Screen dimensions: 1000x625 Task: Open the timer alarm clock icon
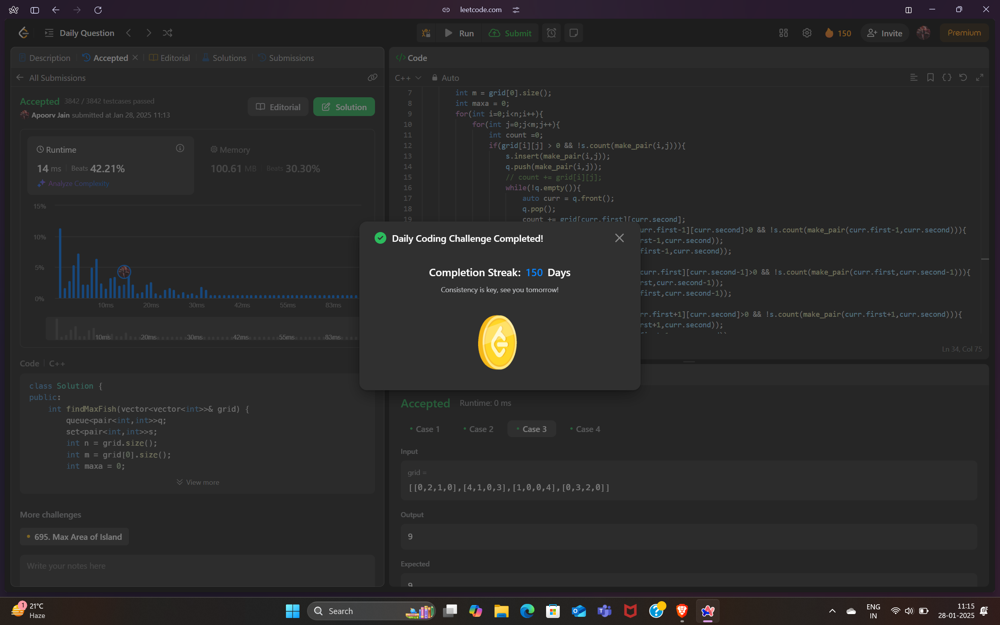point(551,33)
